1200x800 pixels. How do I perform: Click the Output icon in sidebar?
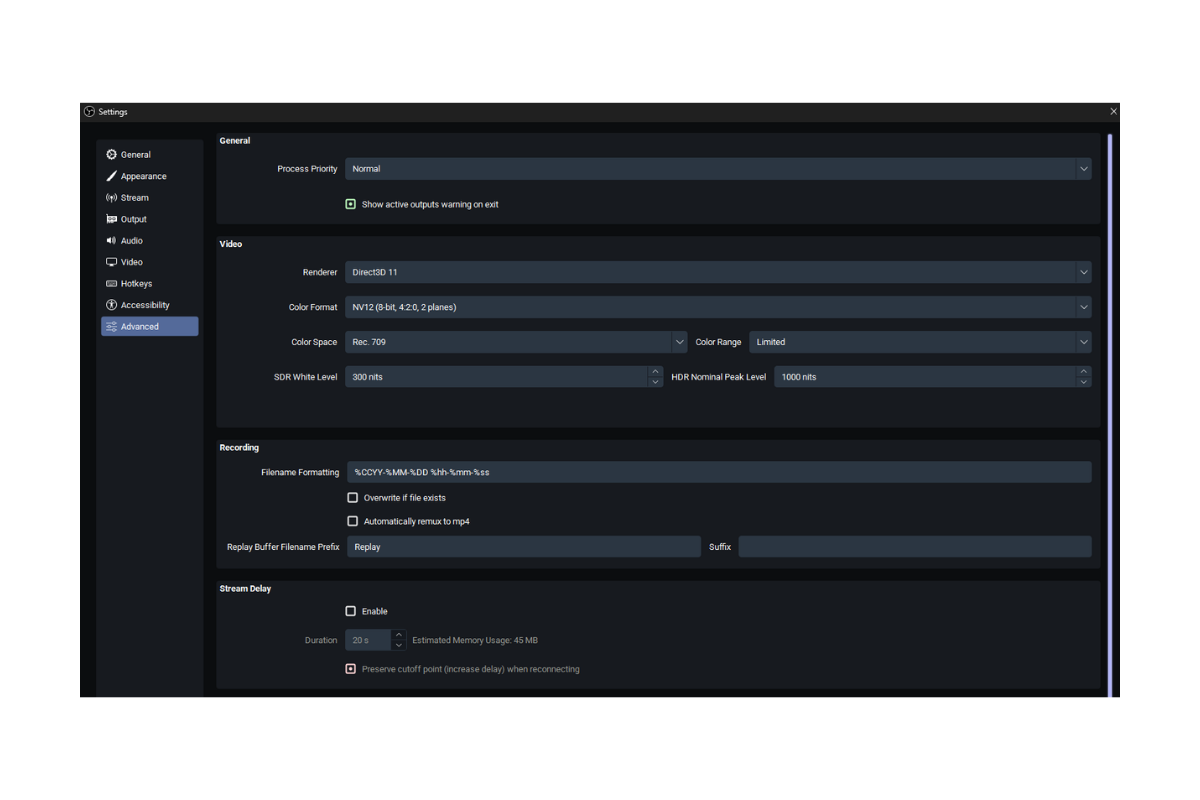(111, 219)
